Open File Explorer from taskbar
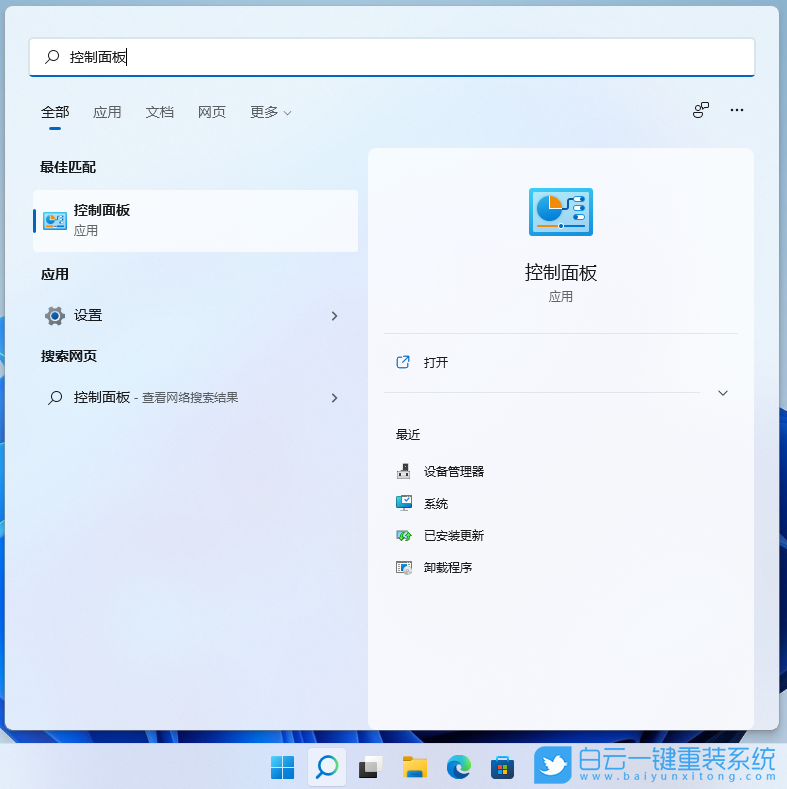Image resolution: width=787 pixels, height=789 pixels. pyautogui.click(x=415, y=767)
